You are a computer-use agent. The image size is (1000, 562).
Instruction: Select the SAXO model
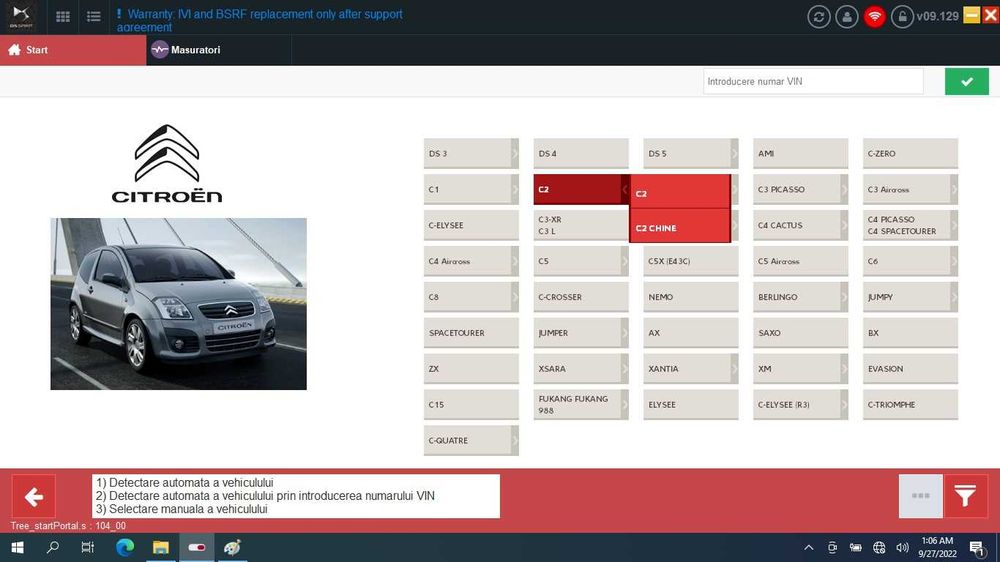[x=800, y=333]
